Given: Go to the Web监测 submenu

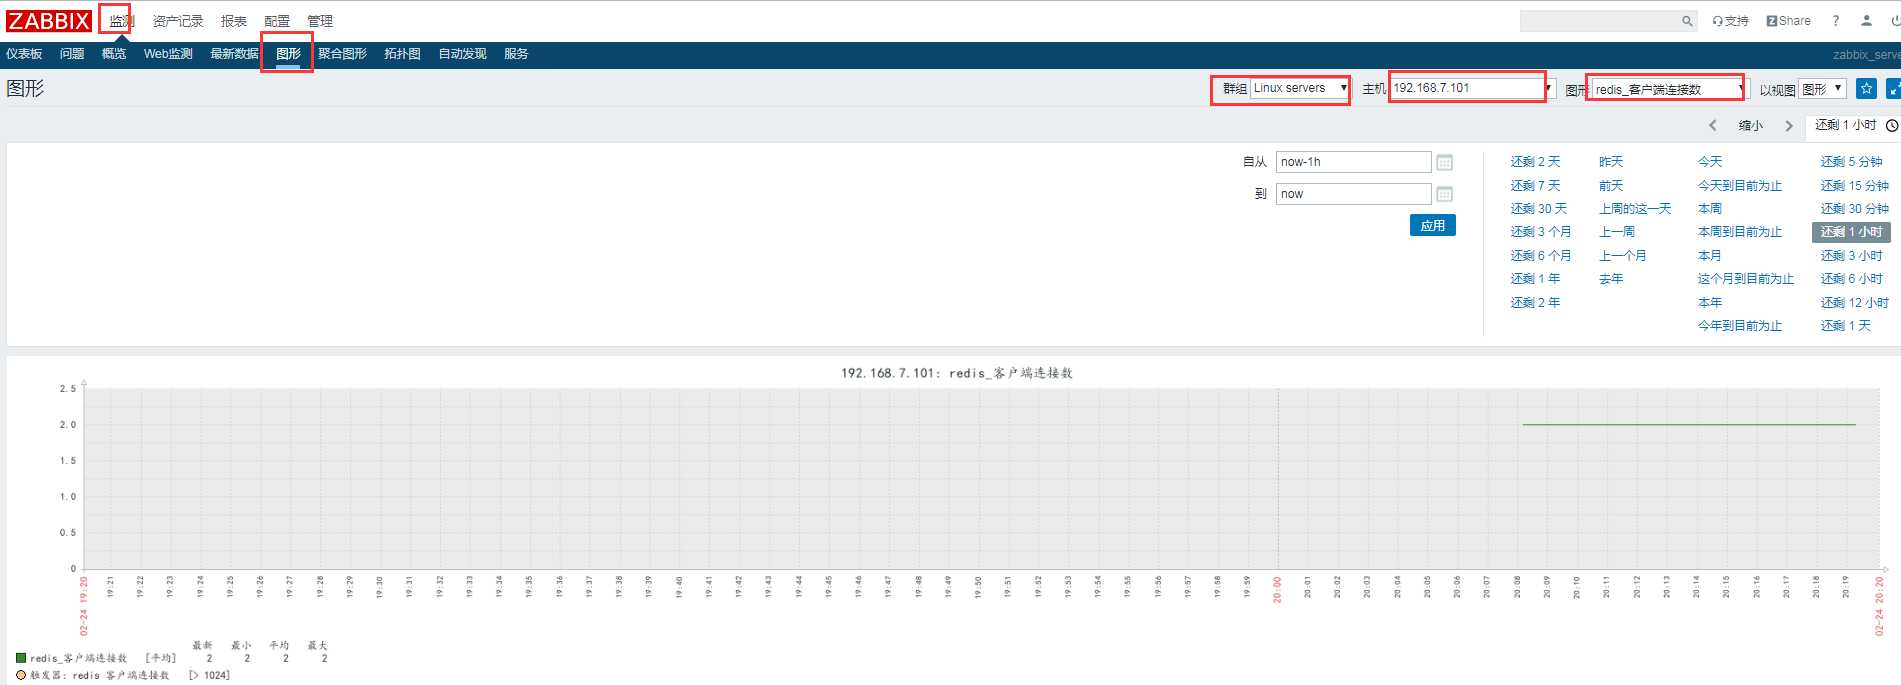Looking at the screenshot, I should (168, 54).
